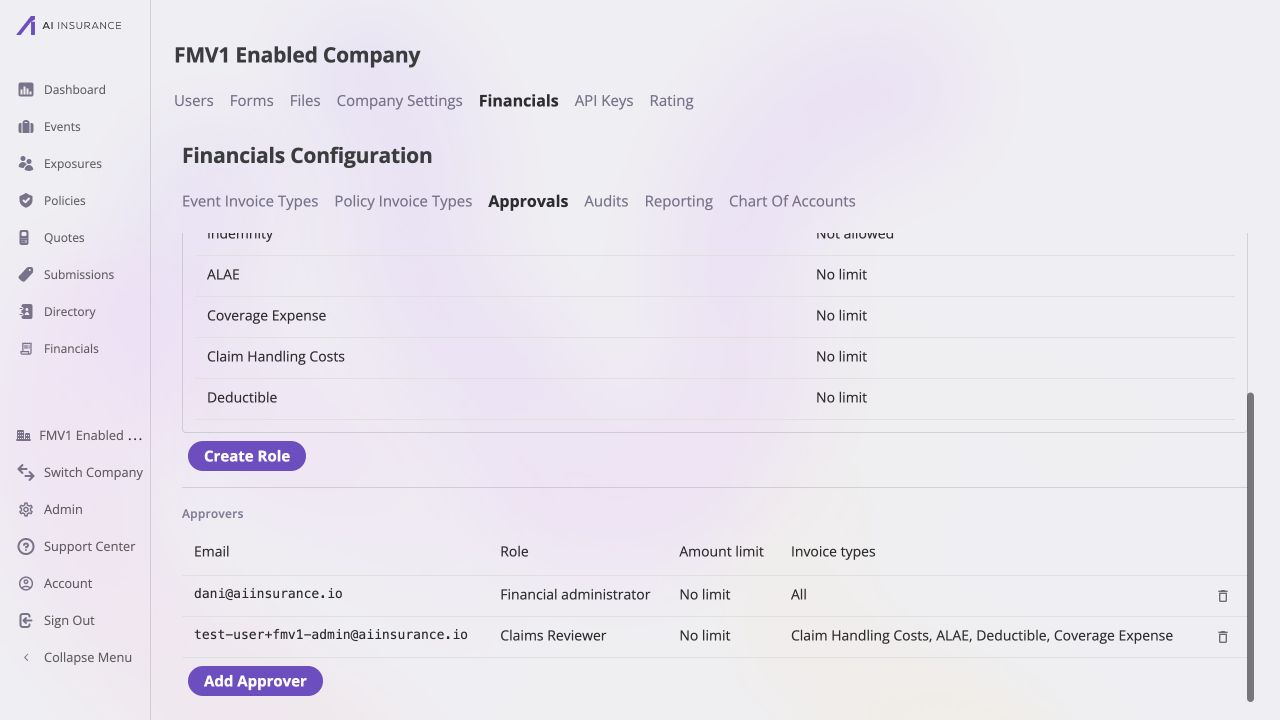1280x720 pixels.
Task: Open Quotes in sidebar
Action: (64, 238)
